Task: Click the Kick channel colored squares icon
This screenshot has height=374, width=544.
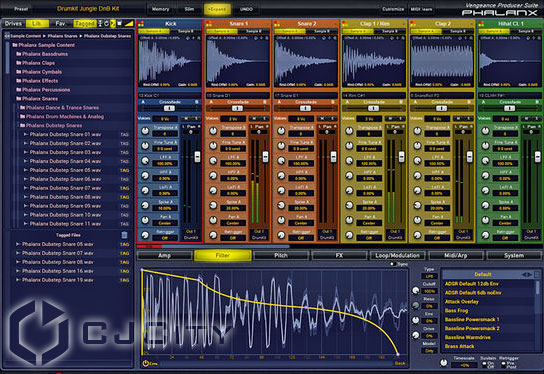Action: click(x=141, y=24)
